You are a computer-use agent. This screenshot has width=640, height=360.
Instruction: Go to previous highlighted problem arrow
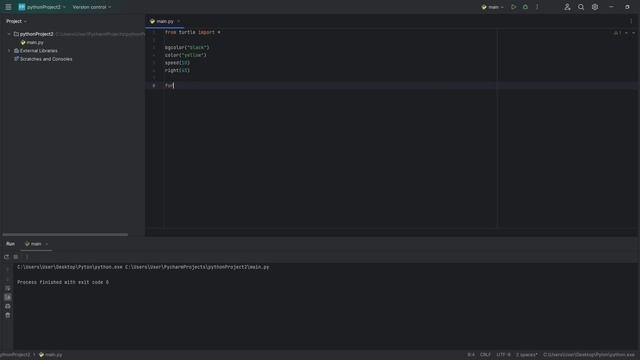click(627, 33)
